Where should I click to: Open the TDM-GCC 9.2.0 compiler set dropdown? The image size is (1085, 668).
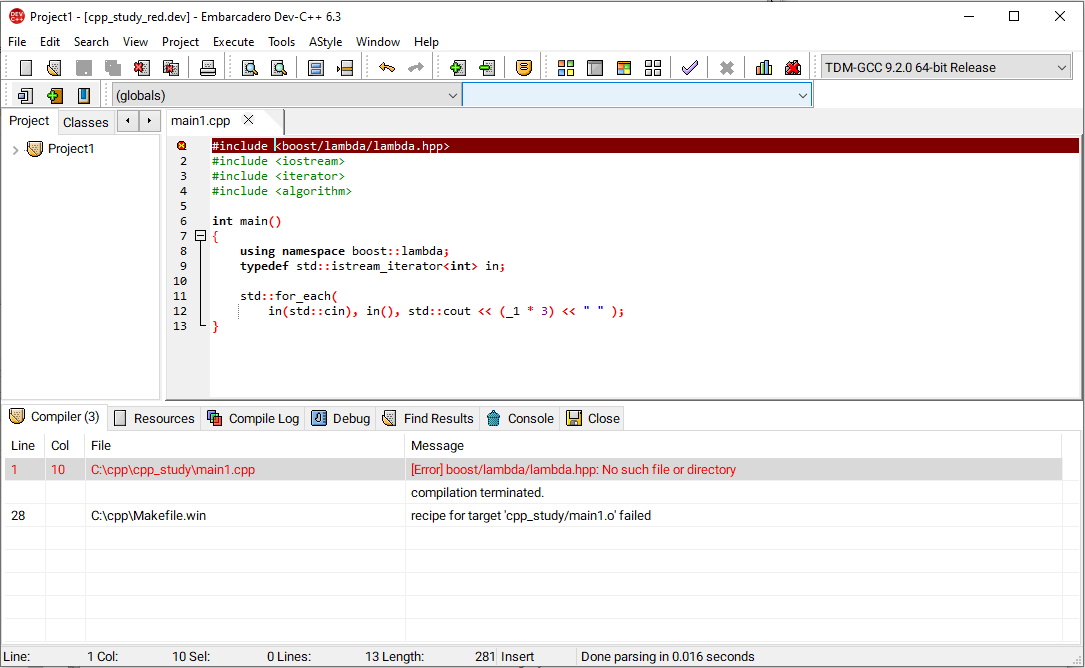(946, 68)
